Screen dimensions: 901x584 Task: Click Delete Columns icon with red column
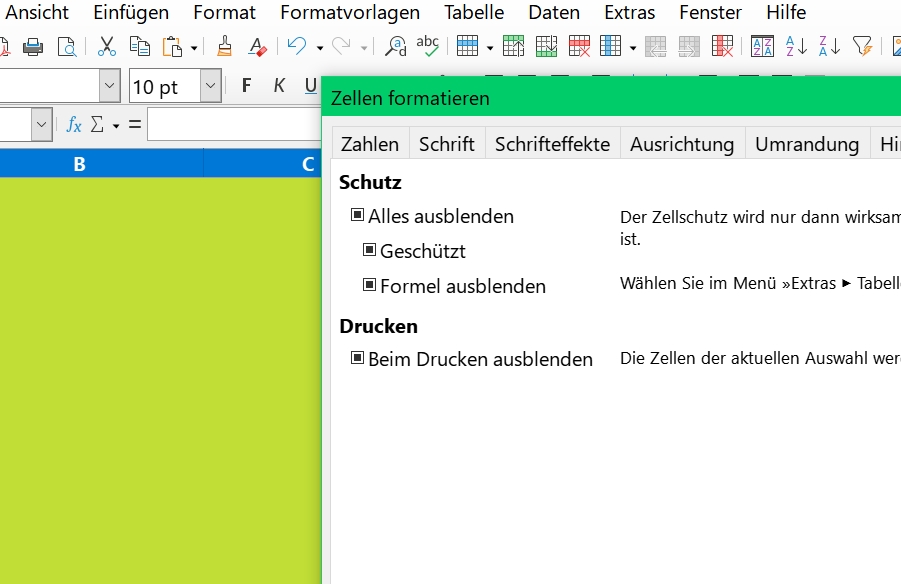click(722, 46)
